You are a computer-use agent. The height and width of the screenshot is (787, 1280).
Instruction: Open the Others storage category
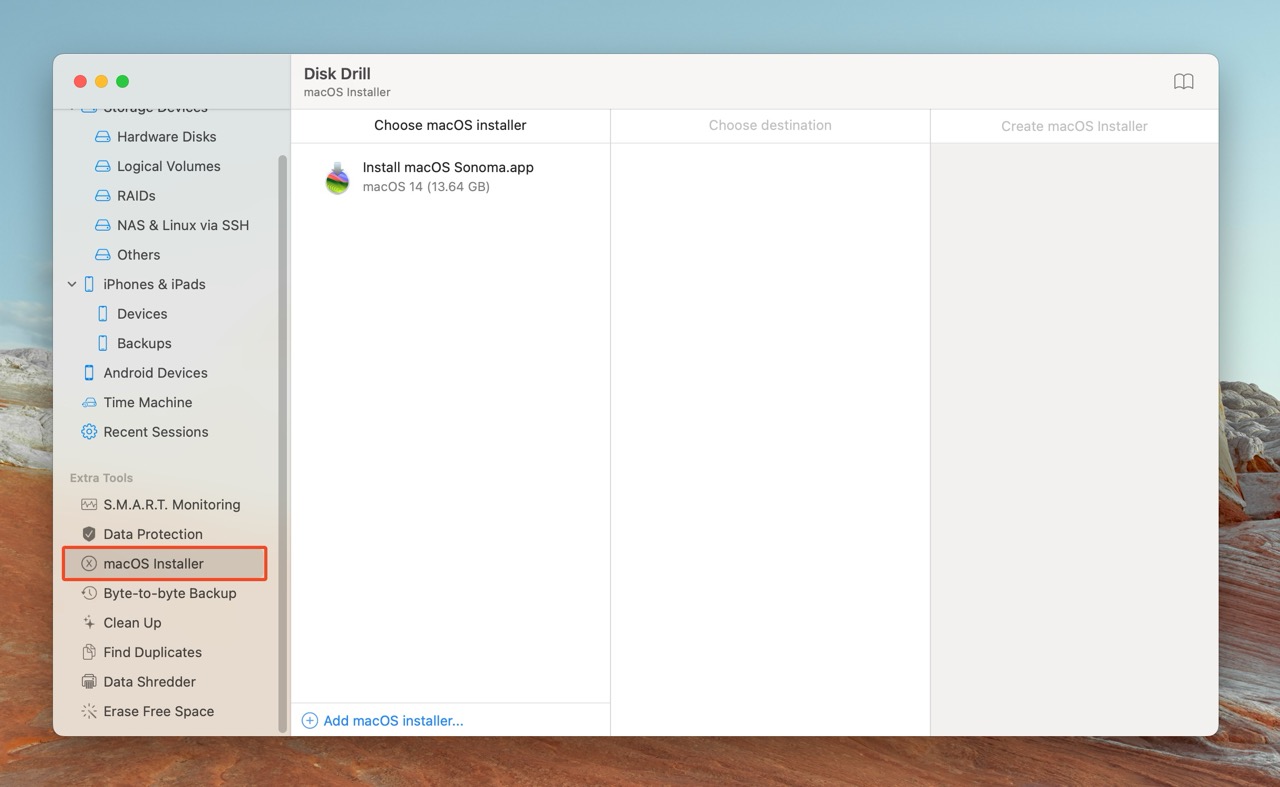138,255
